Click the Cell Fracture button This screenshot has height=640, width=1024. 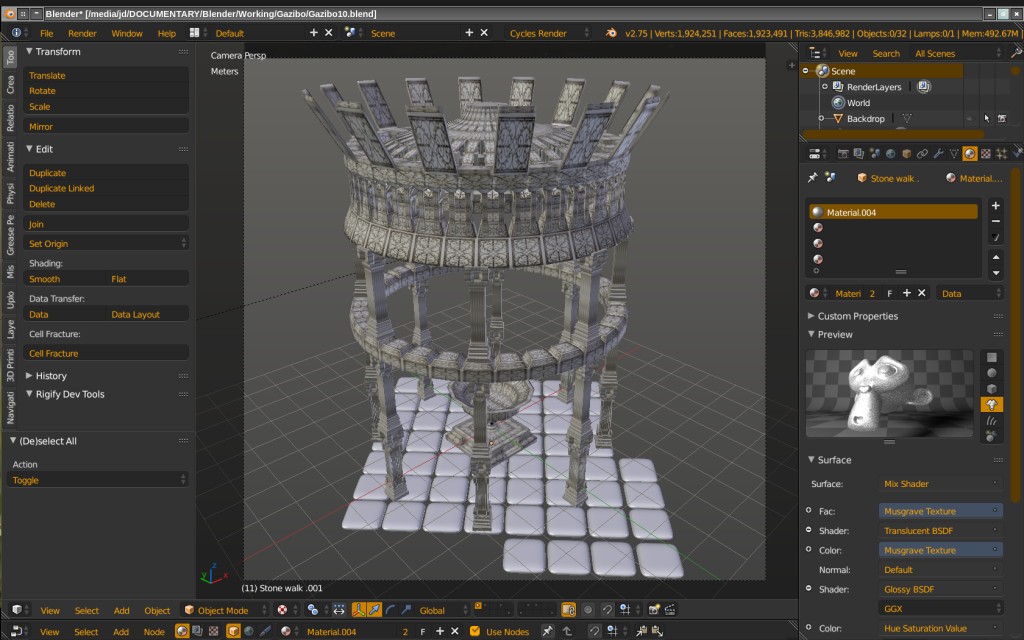pyautogui.click(x=105, y=352)
